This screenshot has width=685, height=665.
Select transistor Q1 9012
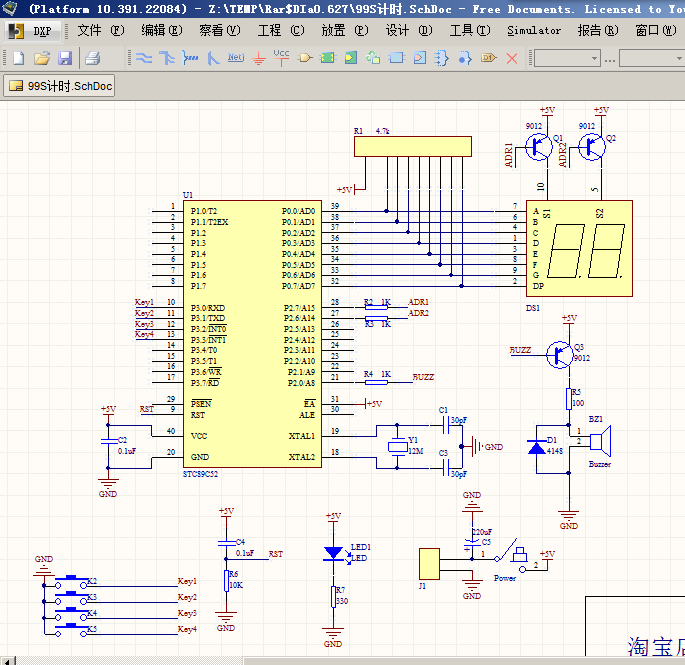[538, 147]
